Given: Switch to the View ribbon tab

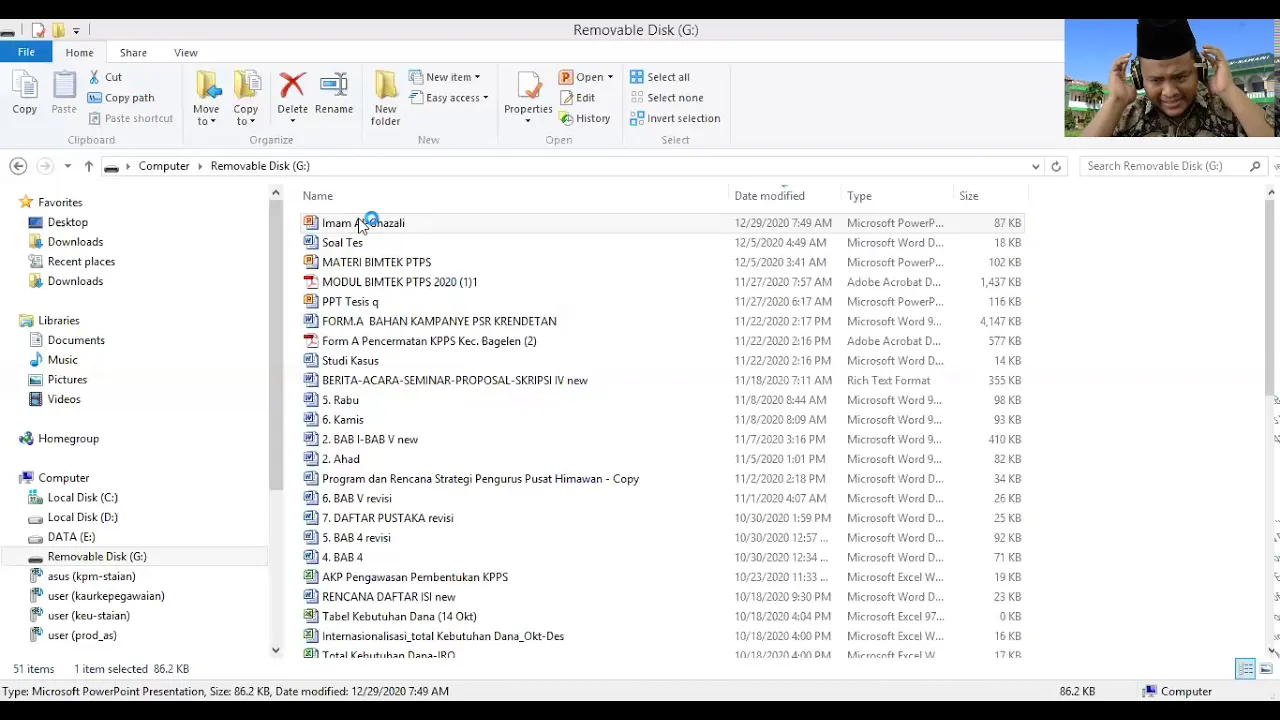Looking at the screenshot, I should (x=186, y=53).
